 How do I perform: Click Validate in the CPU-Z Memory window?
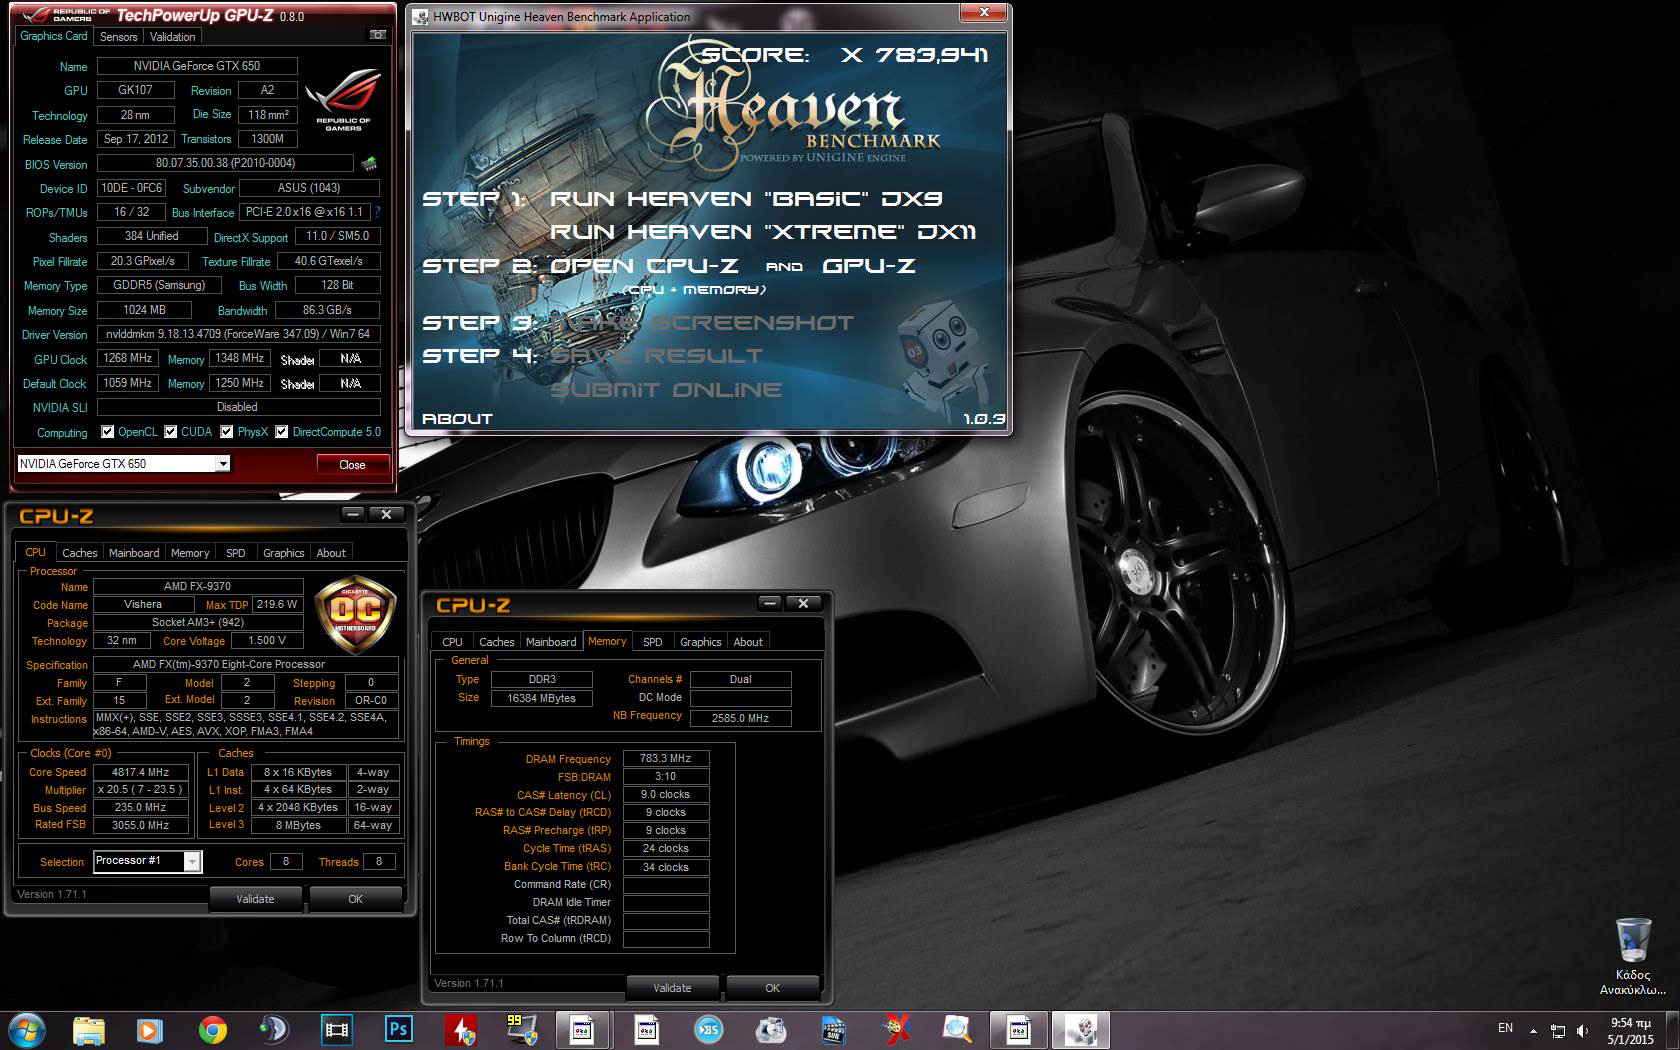click(672, 988)
